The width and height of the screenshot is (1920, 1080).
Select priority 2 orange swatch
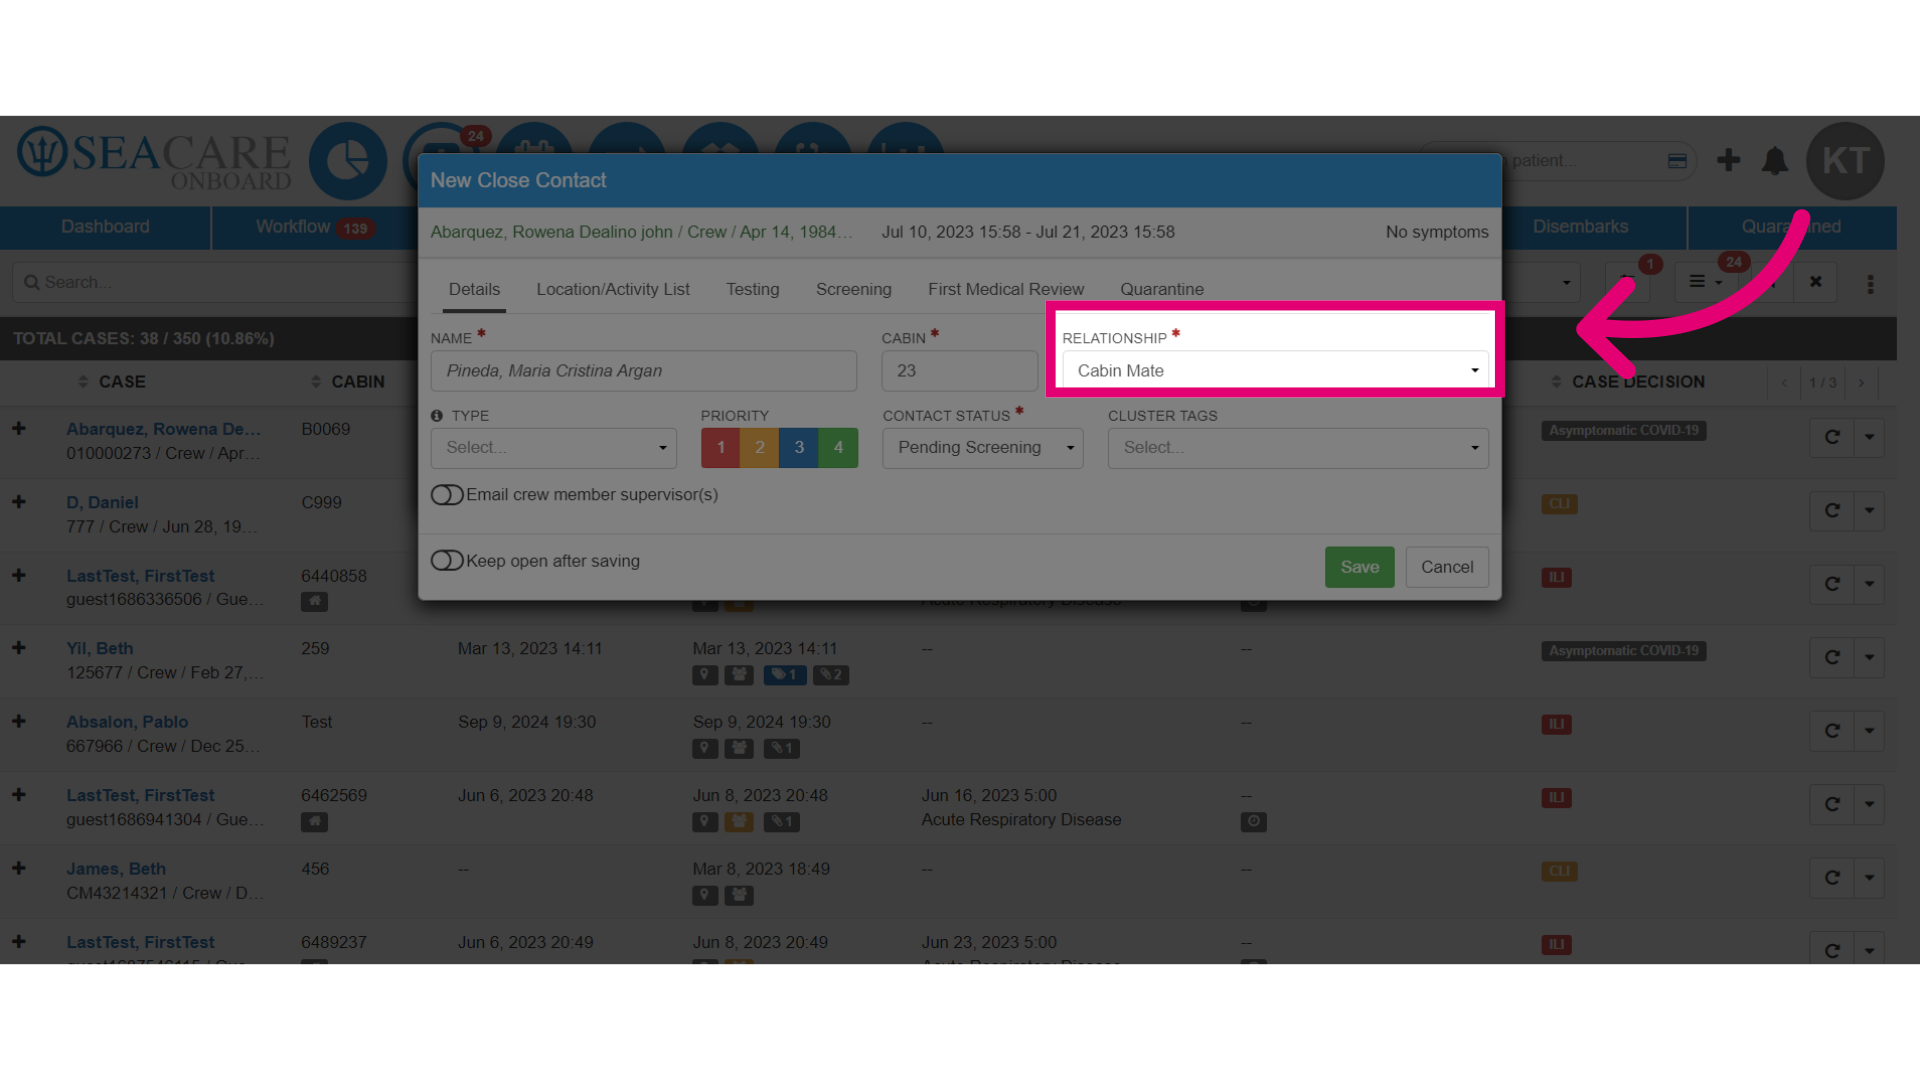point(759,448)
